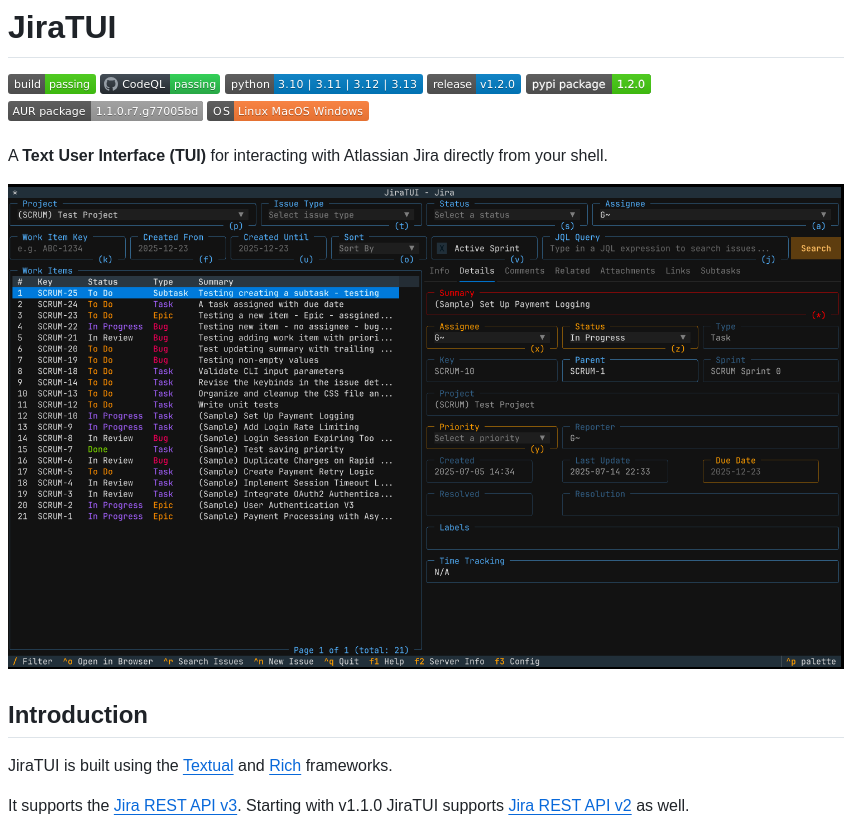Expand the Project dropdown showing Test Project
This screenshot has width=850, height=821.
tap(131, 215)
